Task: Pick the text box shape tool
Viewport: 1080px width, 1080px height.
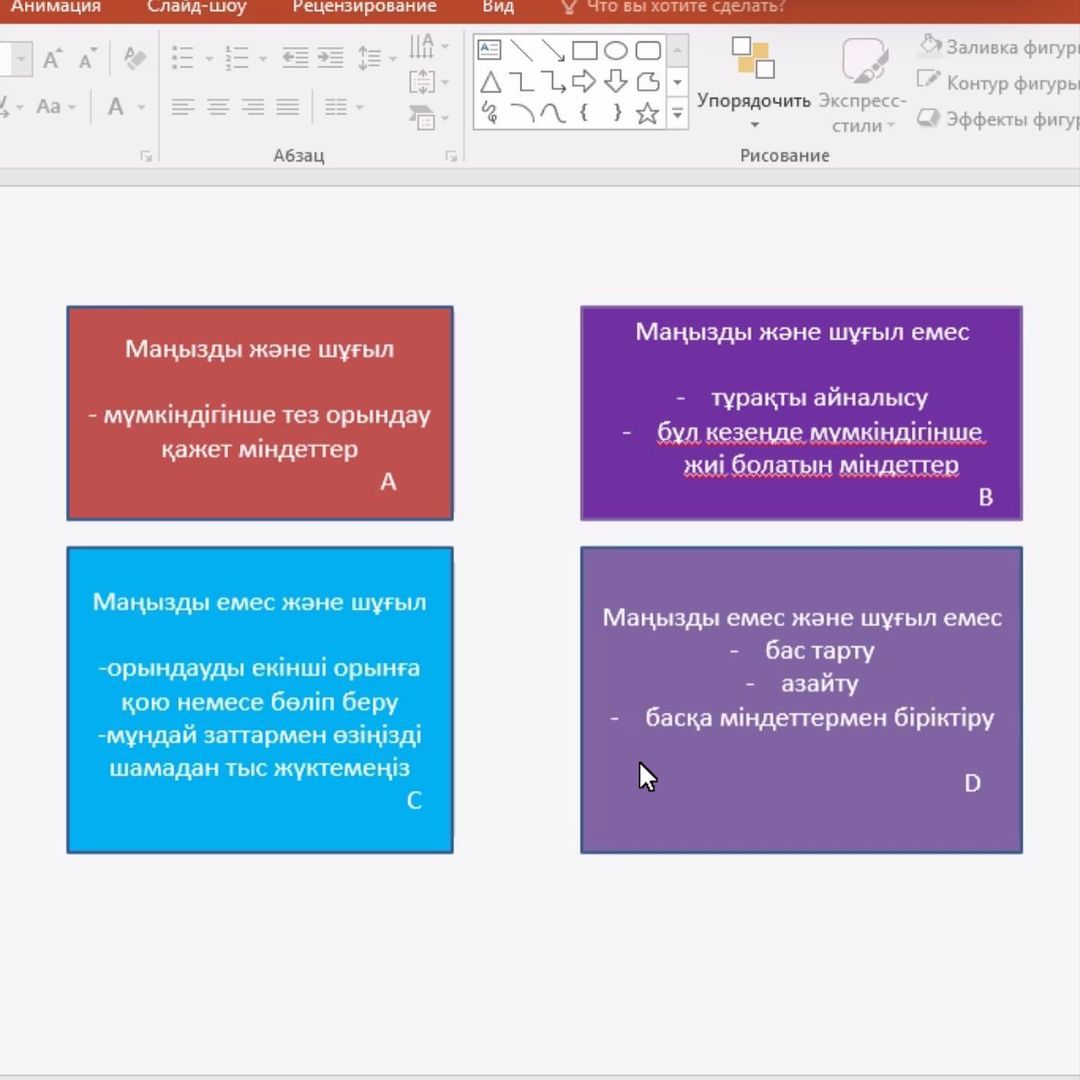Action: point(489,50)
